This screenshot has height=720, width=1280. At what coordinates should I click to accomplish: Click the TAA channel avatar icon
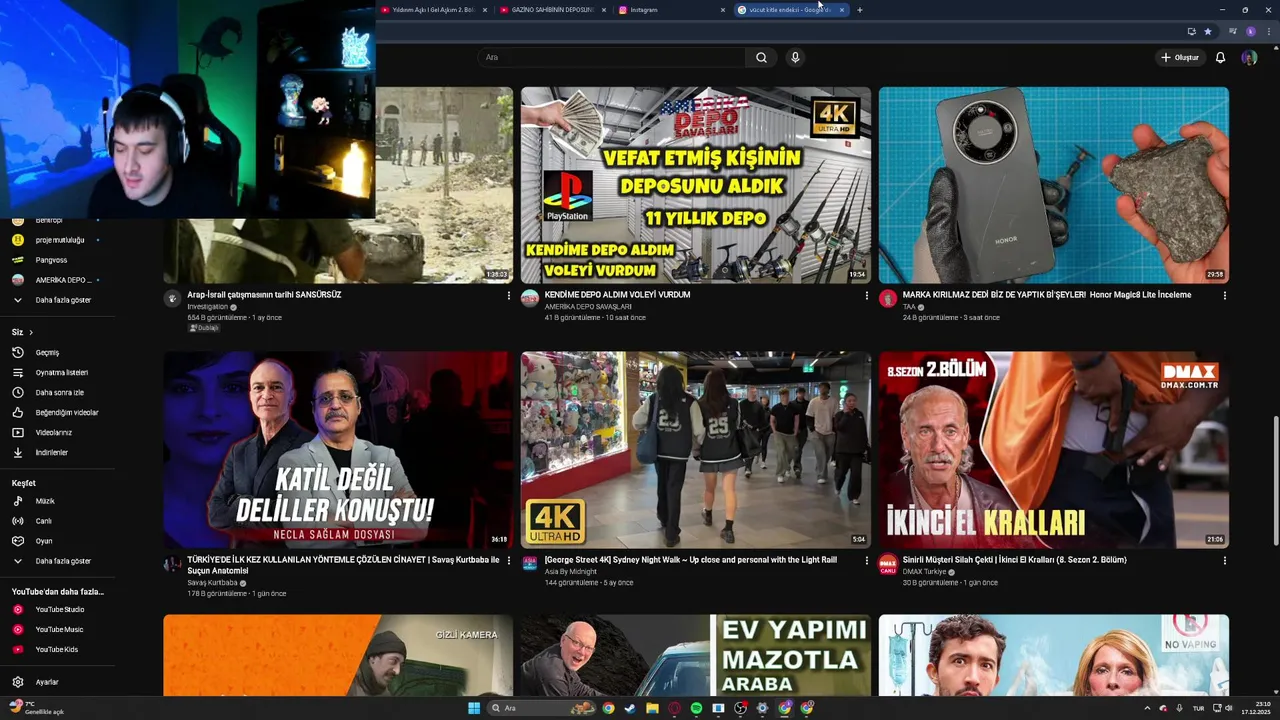[887, 299]
